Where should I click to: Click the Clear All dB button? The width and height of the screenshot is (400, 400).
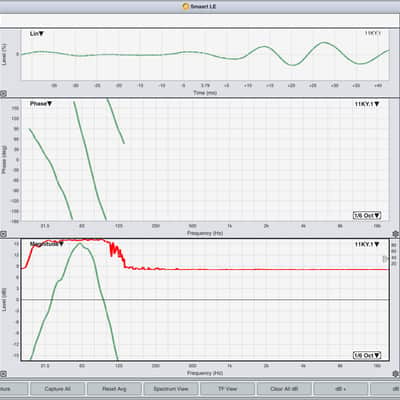(284, 389)
